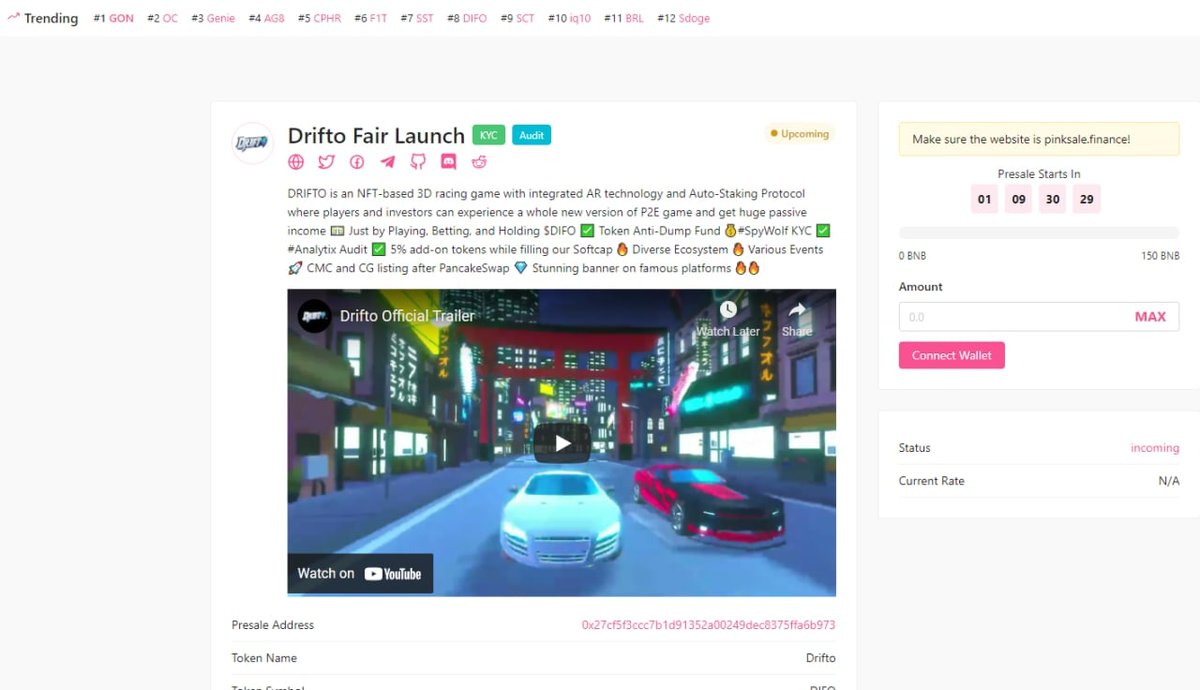Click the DRIFTO project description paragraph

(x=560, y=231)
